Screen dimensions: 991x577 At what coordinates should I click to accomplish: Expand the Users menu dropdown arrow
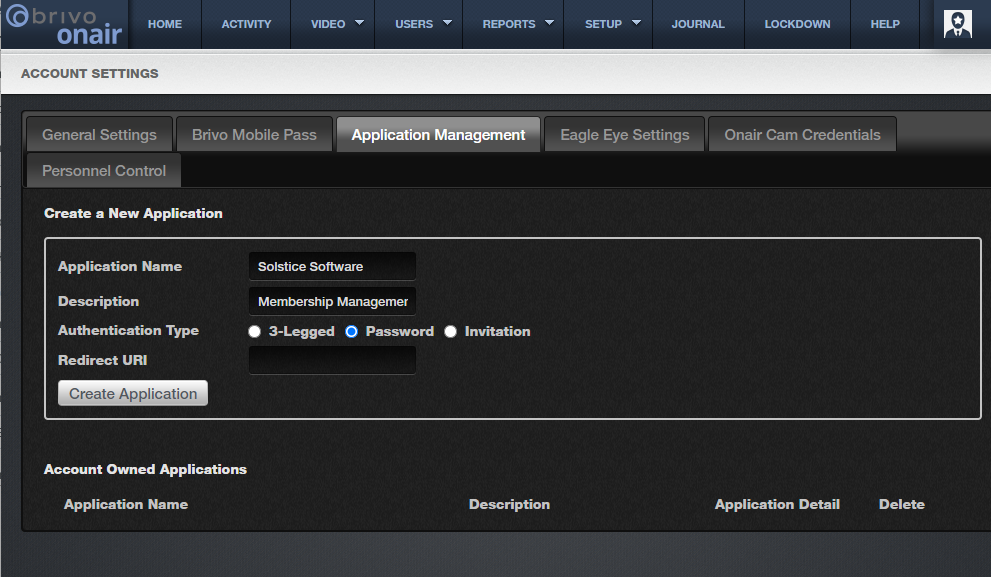pyautogui.click(x=447, y=23)
